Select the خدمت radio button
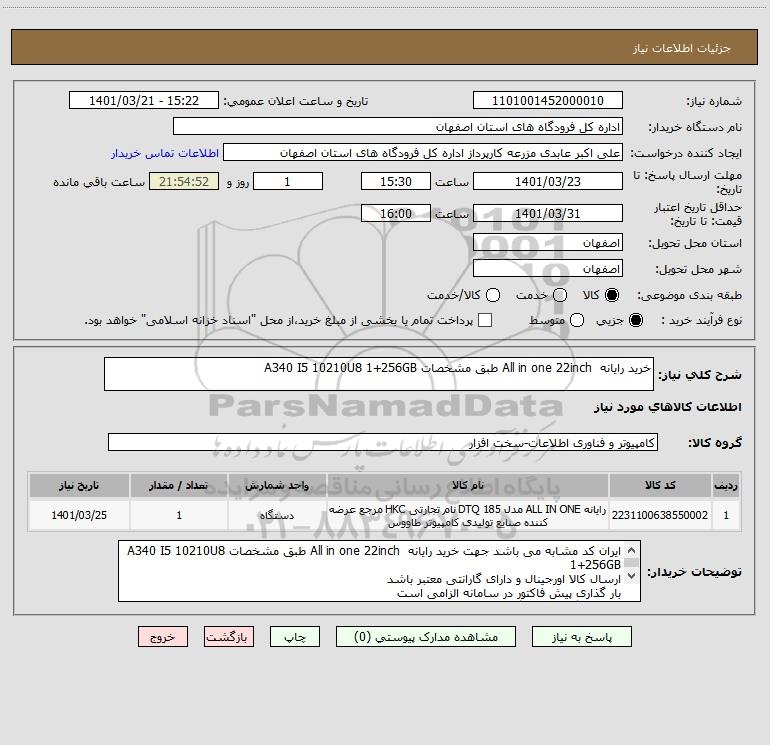 coord(560,295)
